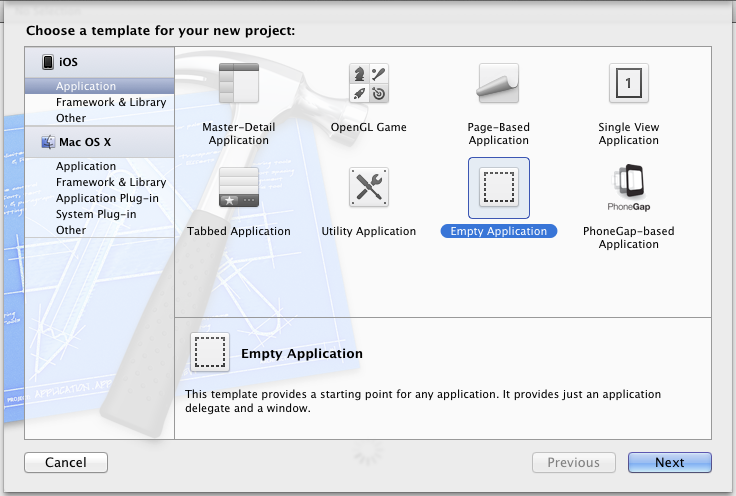Select the Master-Detail Application template icon

239,84
